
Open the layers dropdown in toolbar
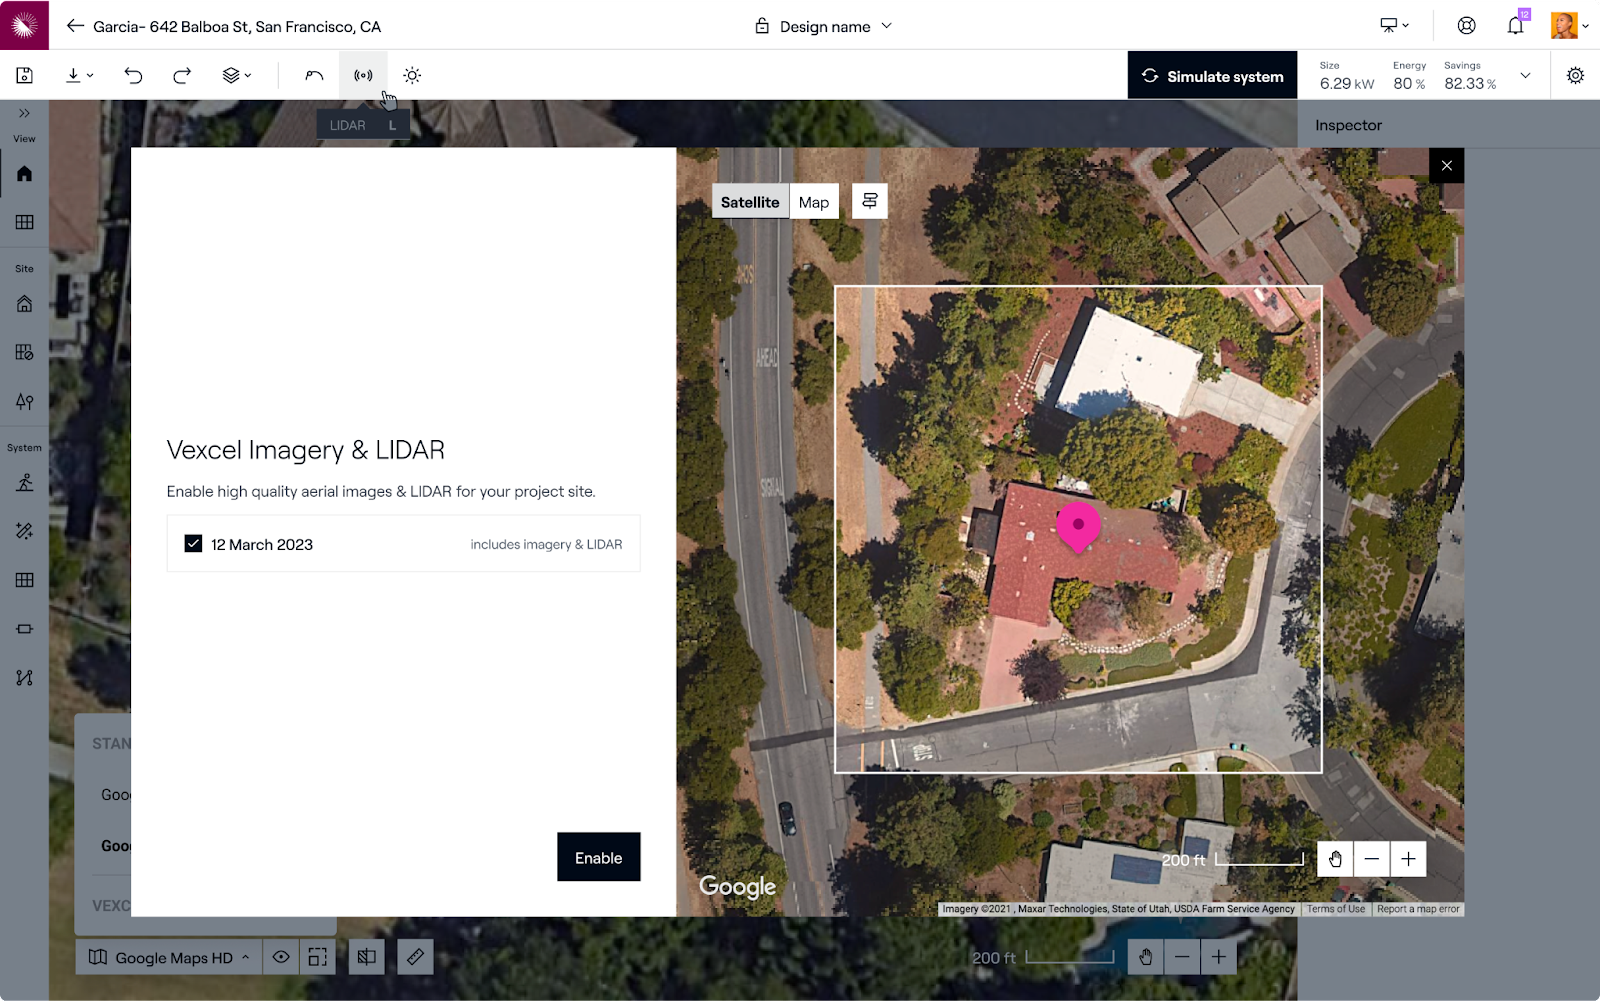coord(237,75)
